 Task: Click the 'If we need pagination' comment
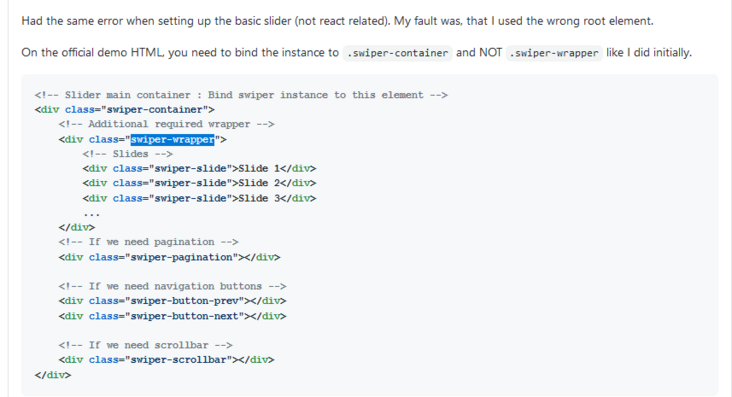click(148, 241)
